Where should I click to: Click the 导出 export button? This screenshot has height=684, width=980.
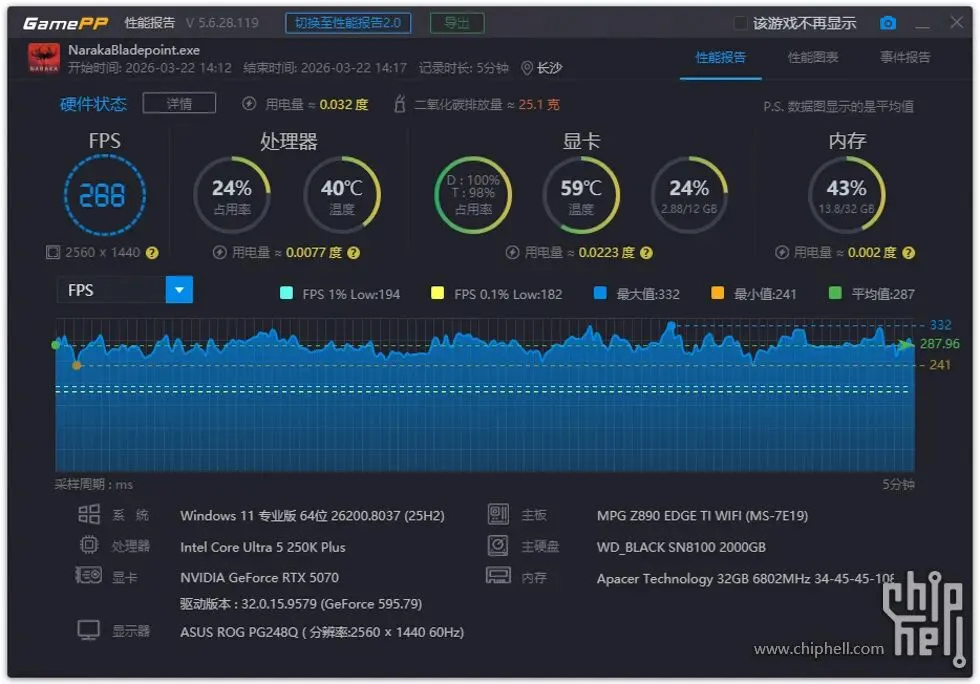tap(457, 23)
